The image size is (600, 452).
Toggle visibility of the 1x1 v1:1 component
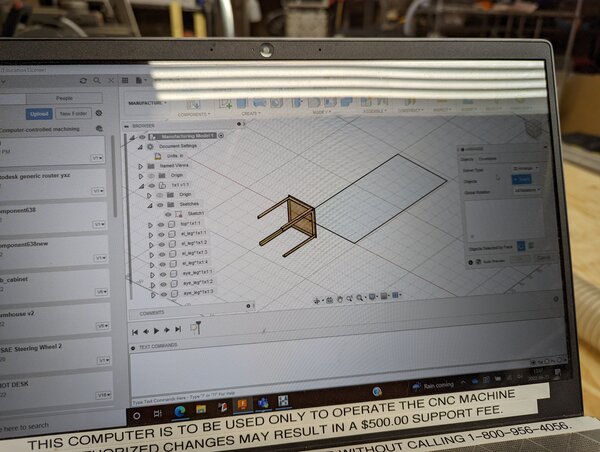[152, 186]
